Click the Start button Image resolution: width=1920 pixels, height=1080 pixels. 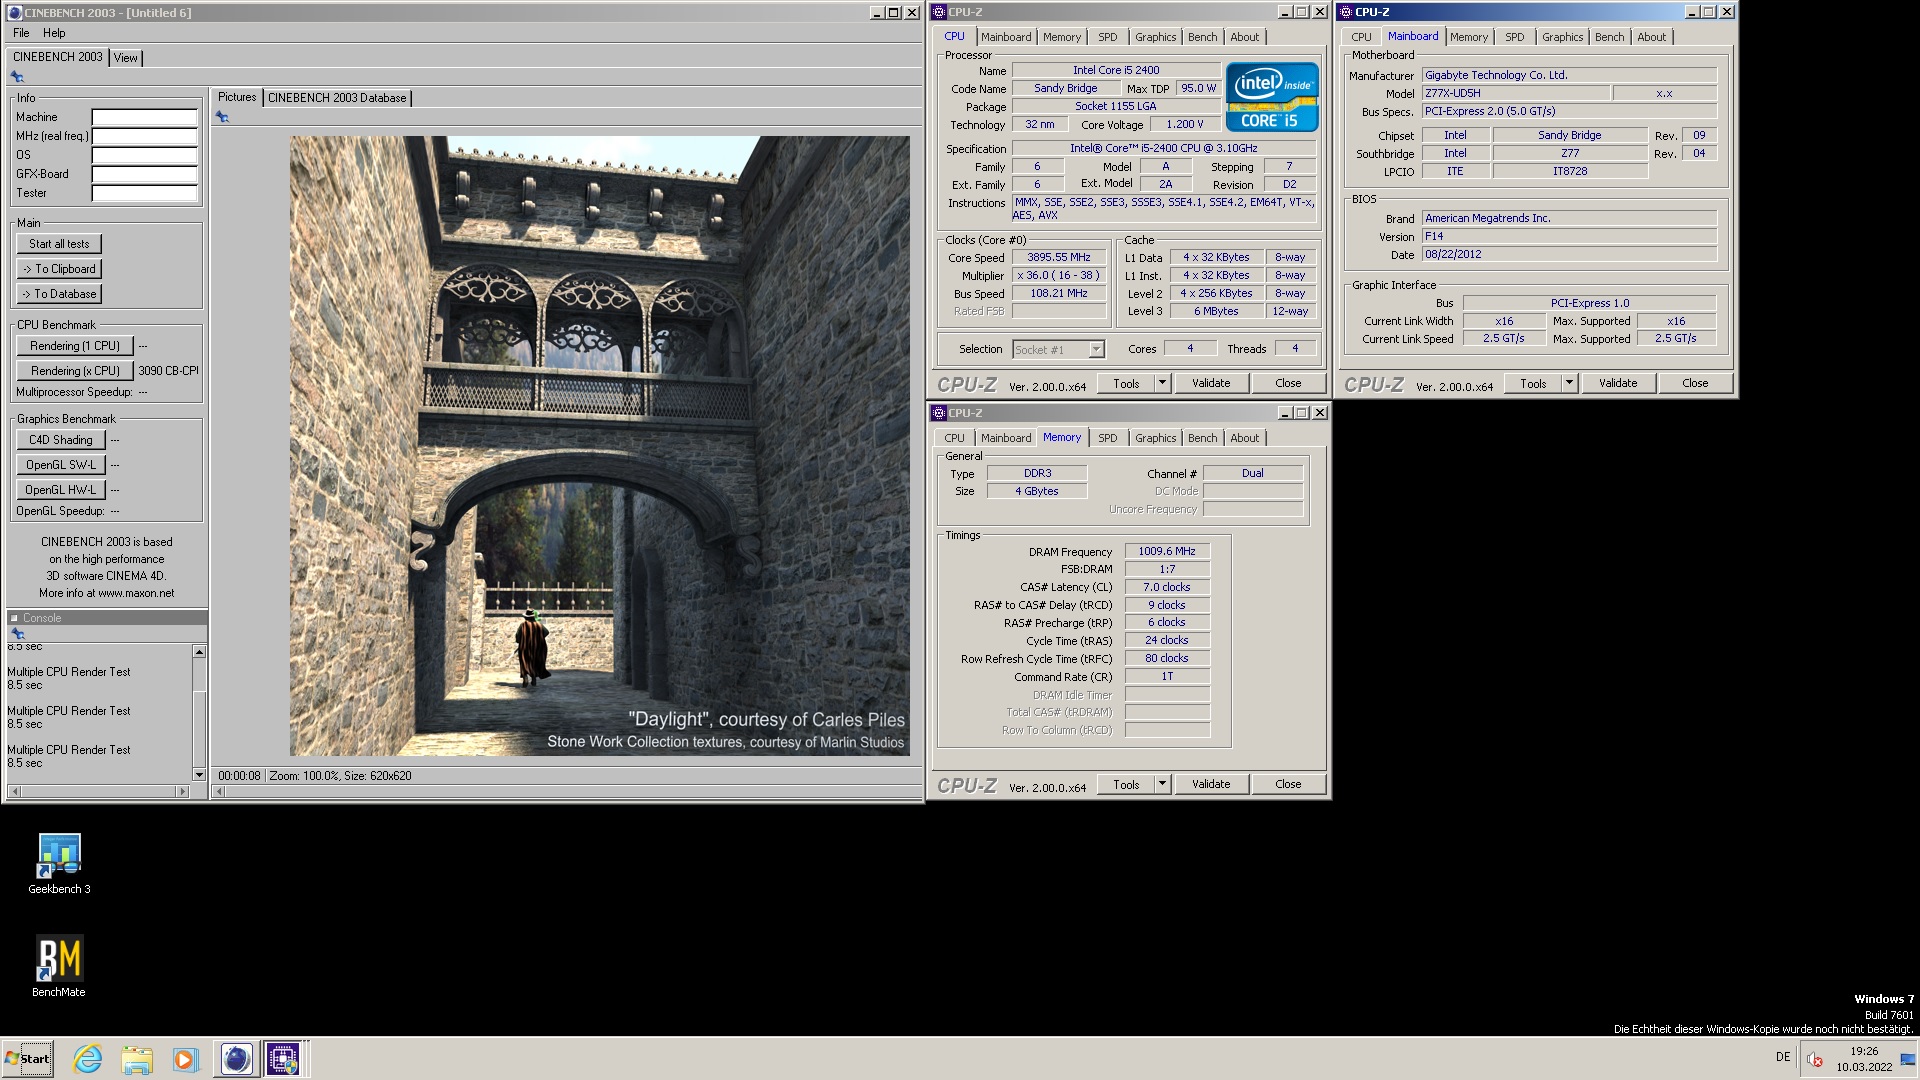(28, 1059)
